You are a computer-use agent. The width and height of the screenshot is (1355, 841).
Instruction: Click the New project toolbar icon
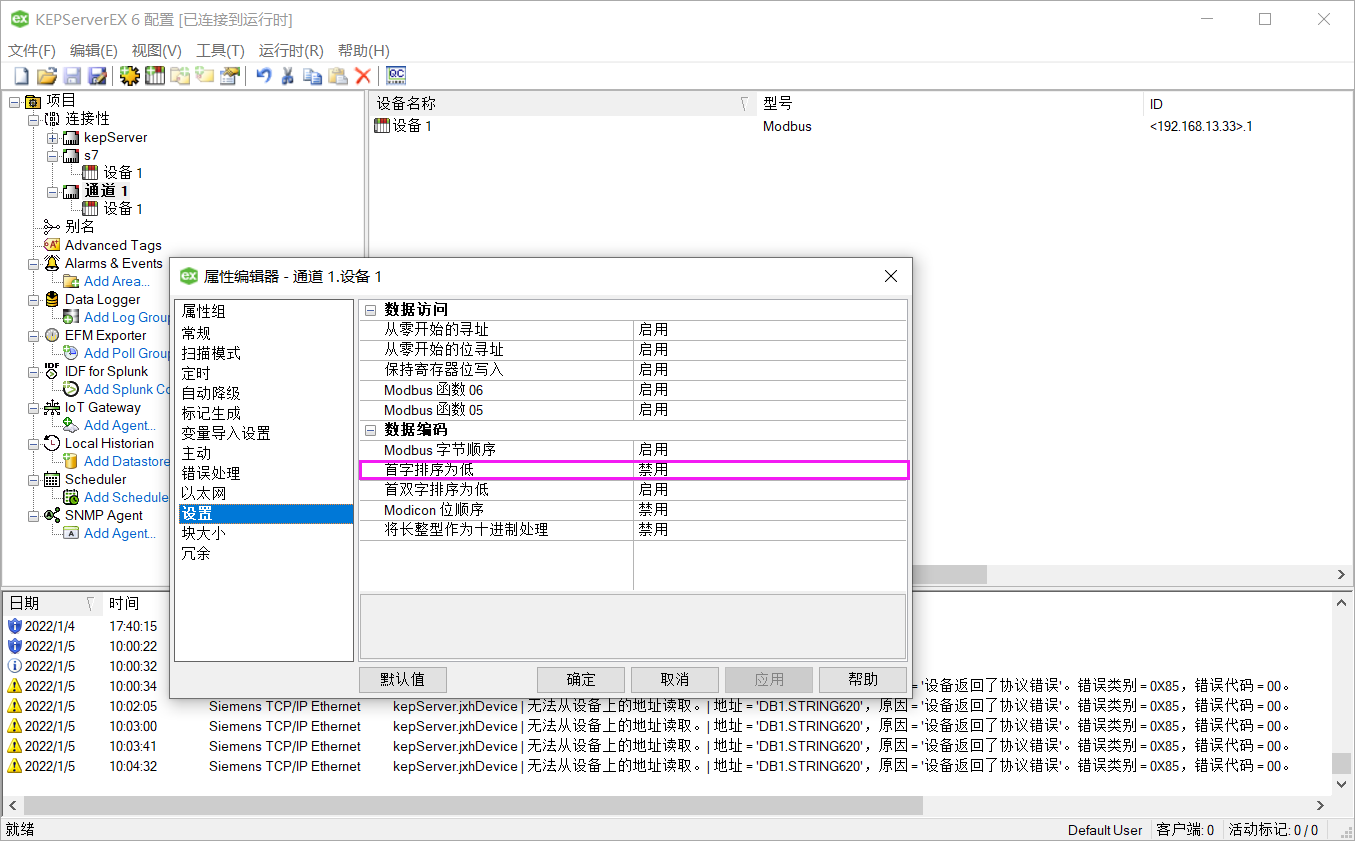click(x=21, y=75)
